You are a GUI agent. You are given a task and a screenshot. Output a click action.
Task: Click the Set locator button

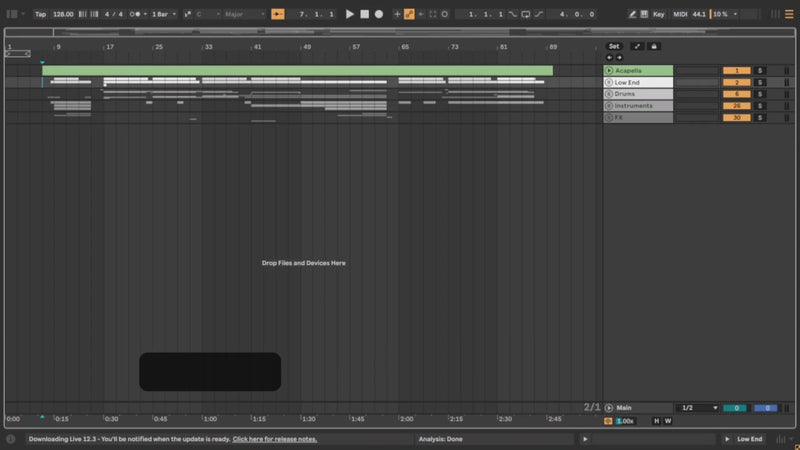point(614,46)
